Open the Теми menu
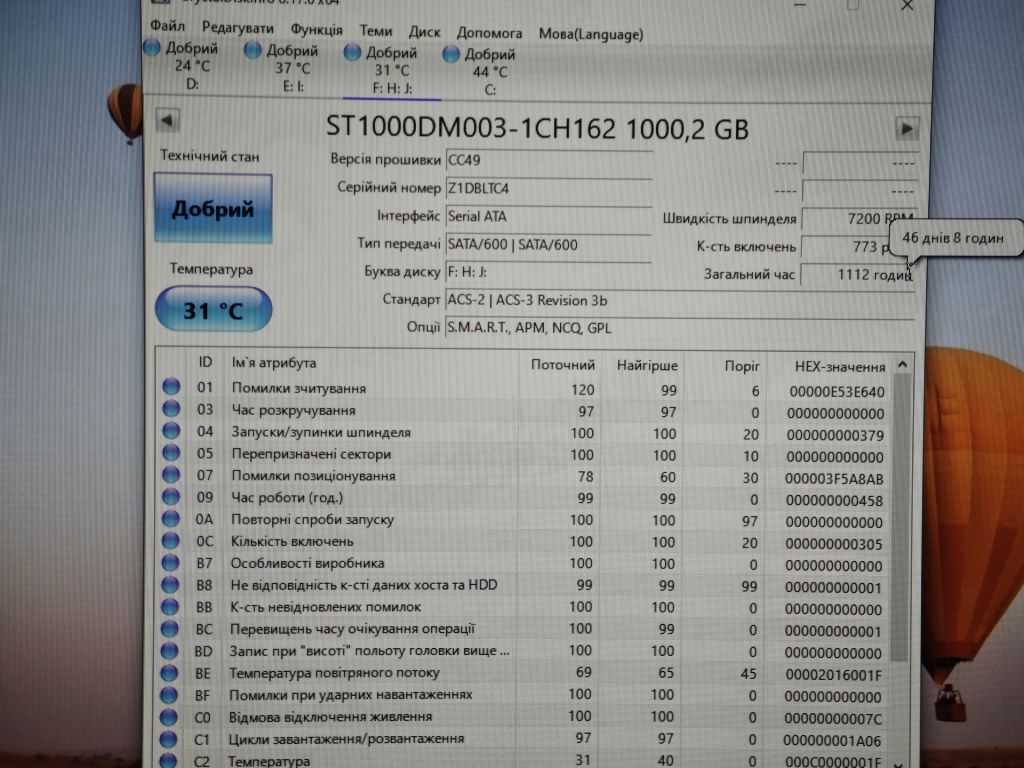1024x768 pixels. point(376,31)
